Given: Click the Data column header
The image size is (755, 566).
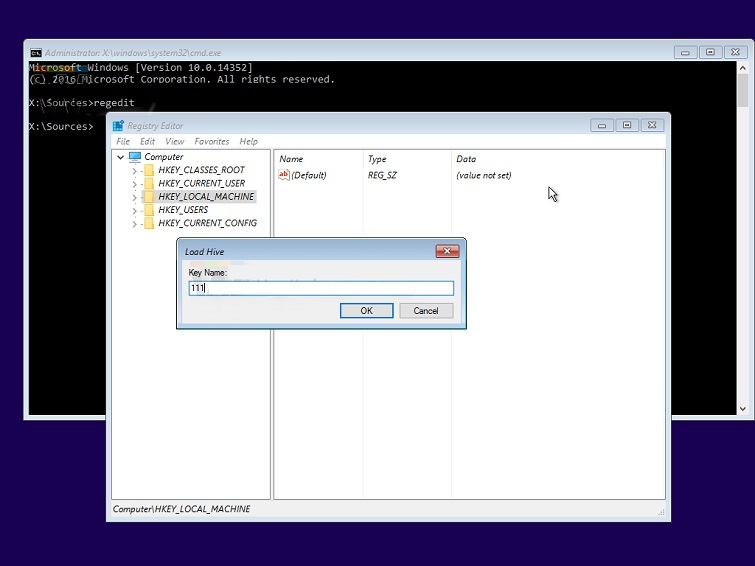Looking at the screenshot, I should tap(466, 159).
